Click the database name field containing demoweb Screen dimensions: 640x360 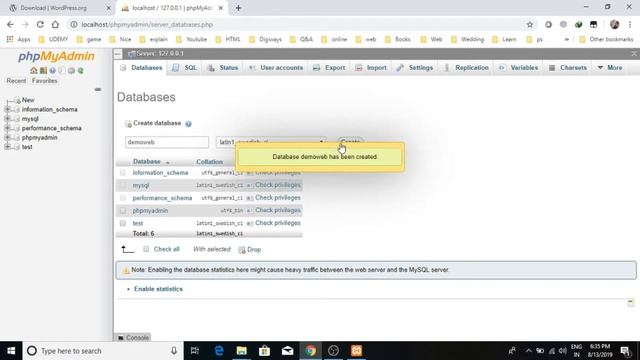[167, 142]
